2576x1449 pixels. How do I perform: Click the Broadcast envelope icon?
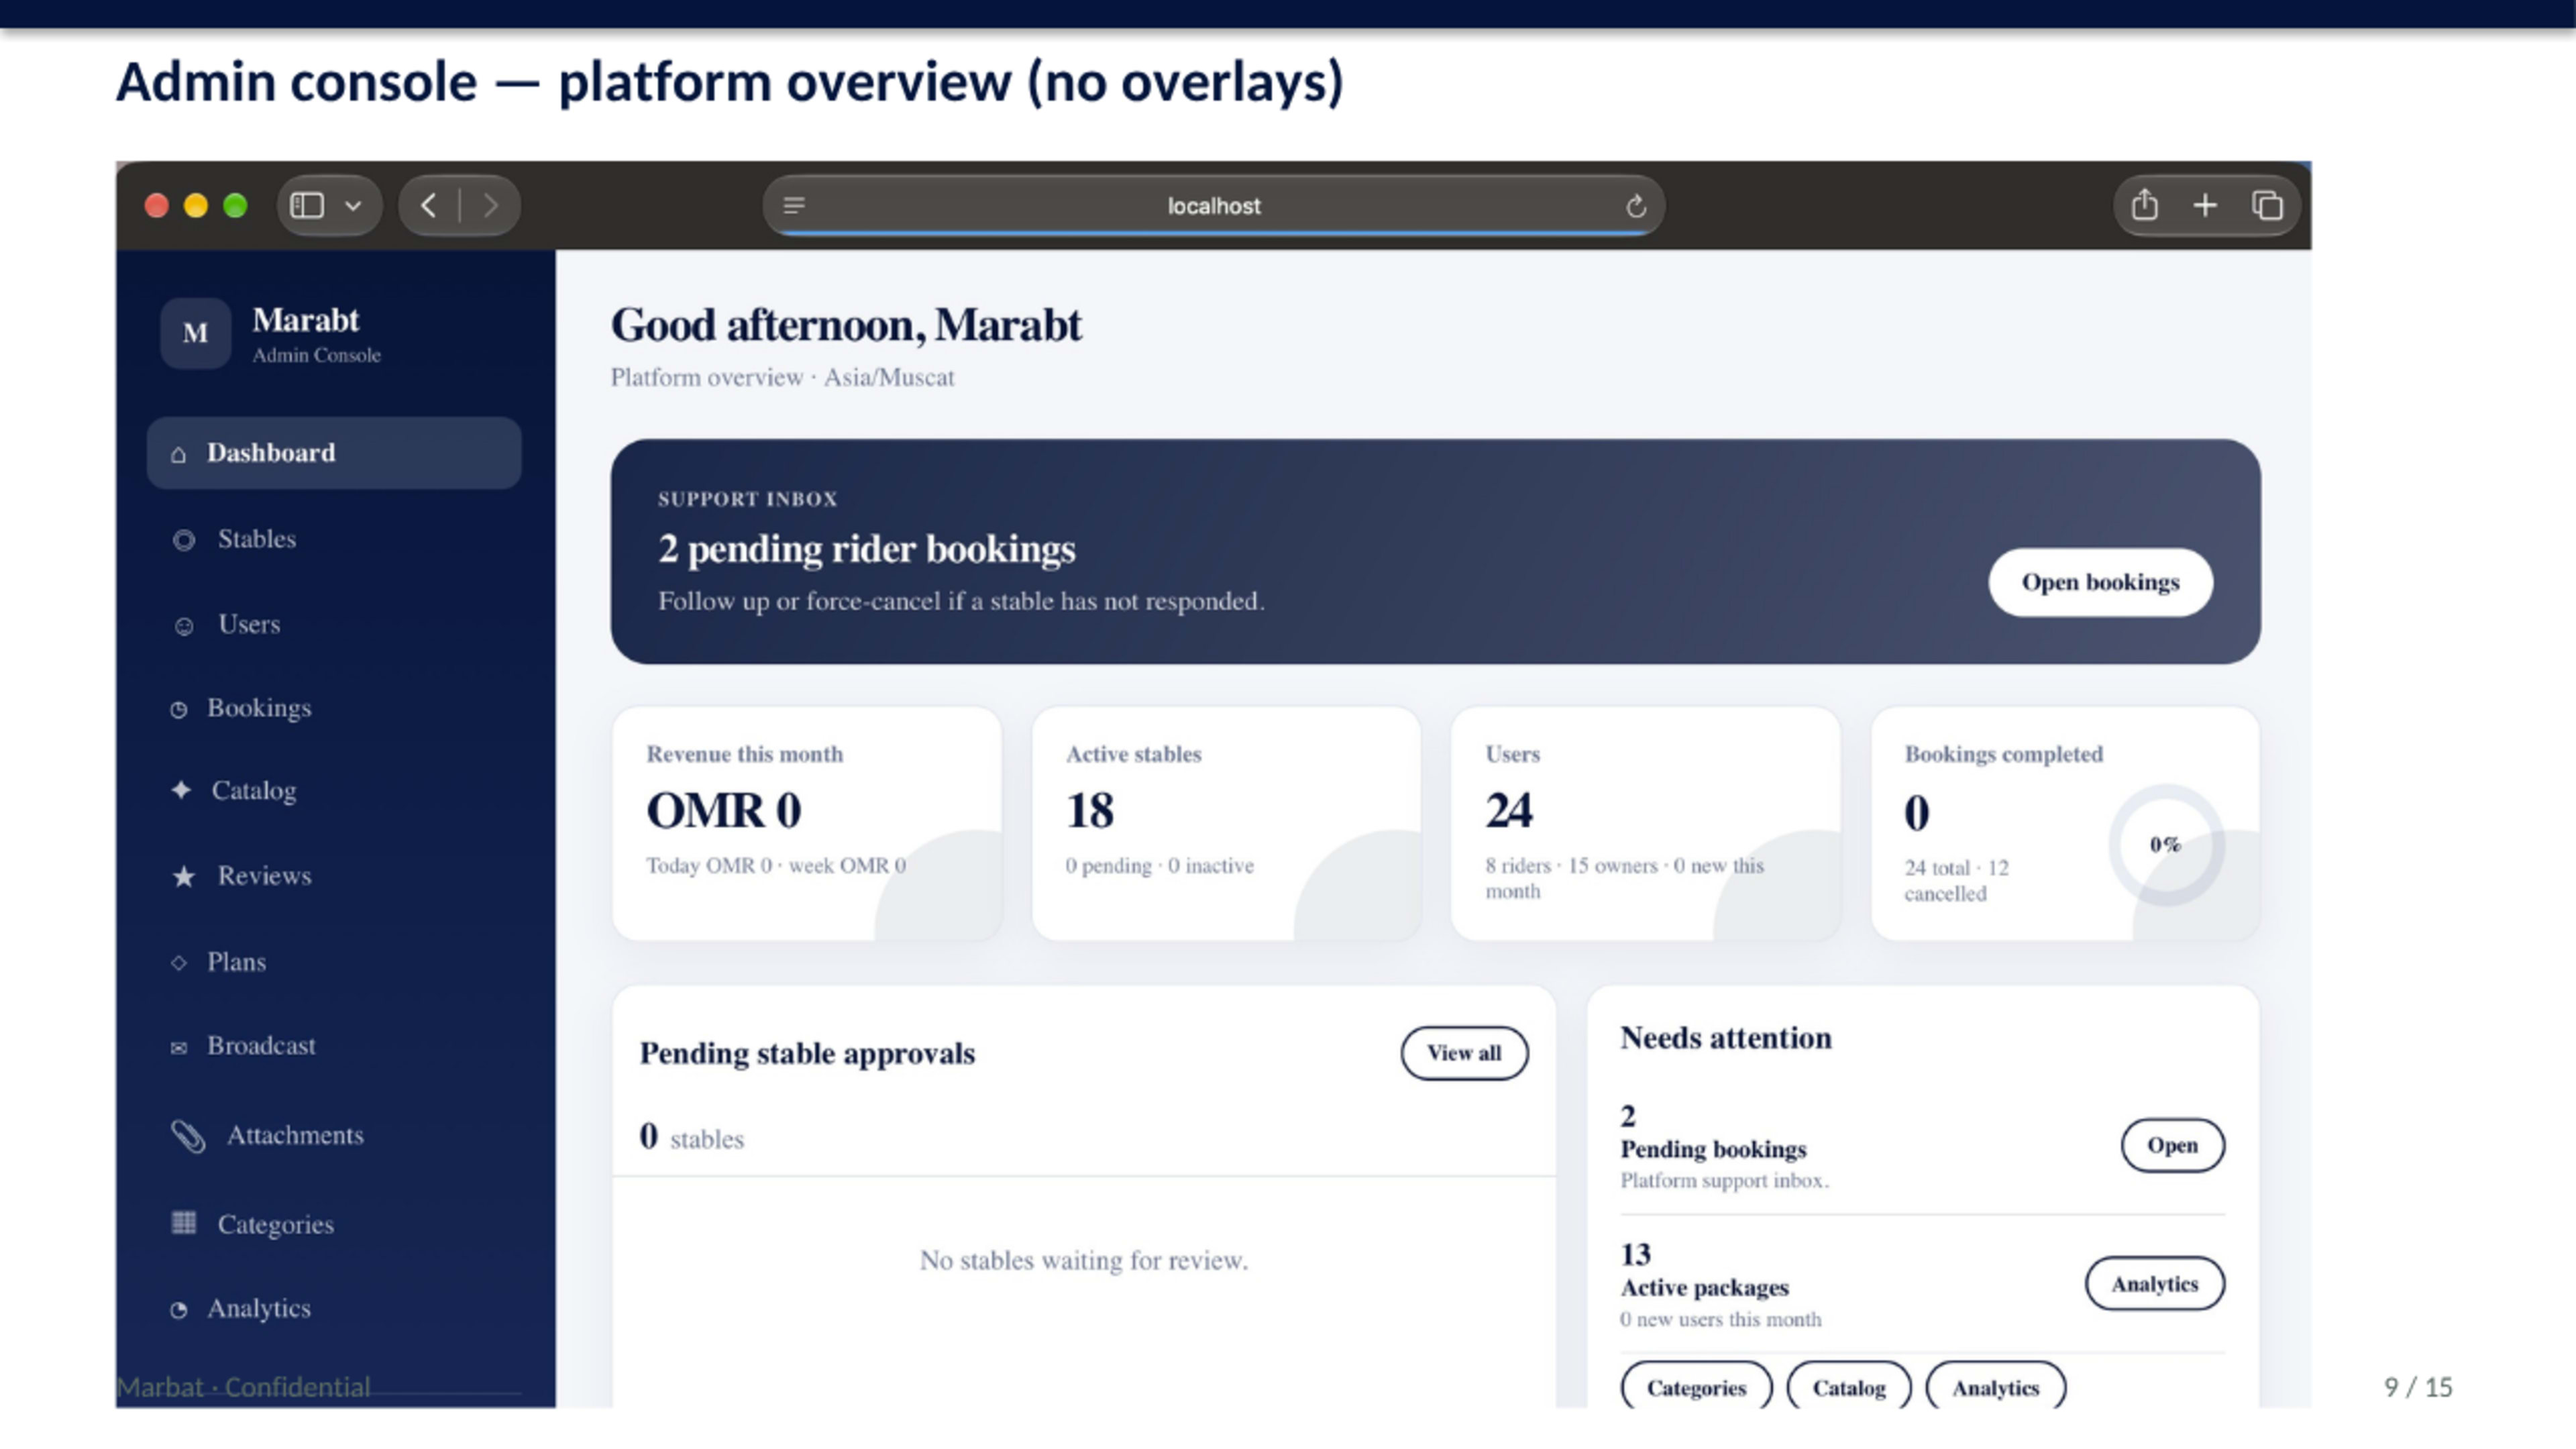[179, 1047]
